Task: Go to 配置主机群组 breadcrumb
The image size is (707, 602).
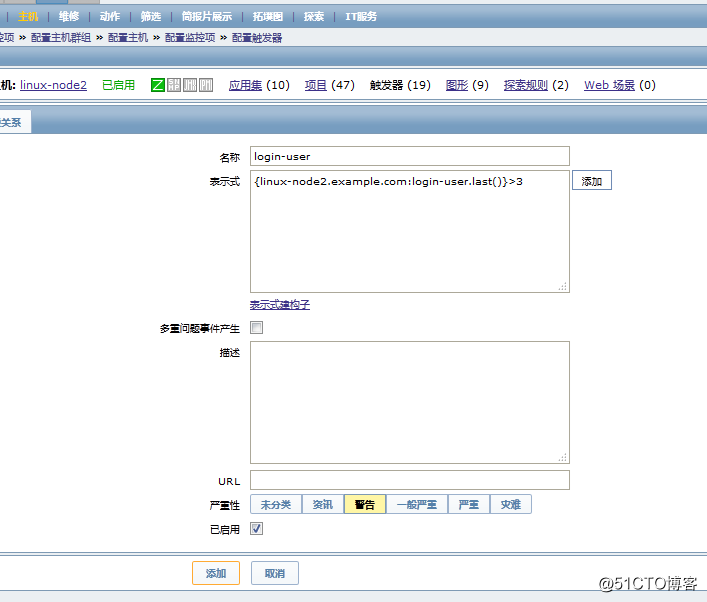Action: [x=61, y=37]
